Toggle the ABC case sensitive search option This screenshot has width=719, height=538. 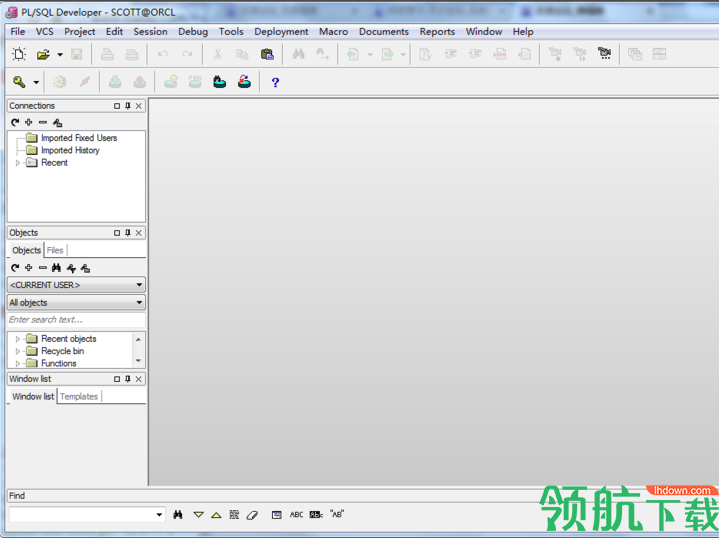[x=296, y=515]
